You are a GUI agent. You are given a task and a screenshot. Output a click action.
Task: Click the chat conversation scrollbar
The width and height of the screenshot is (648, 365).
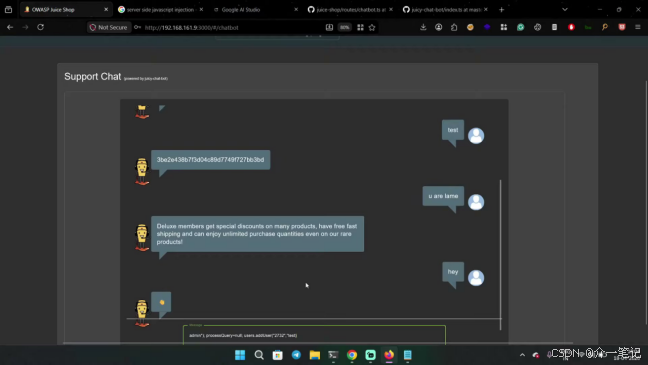pos(500,255)
